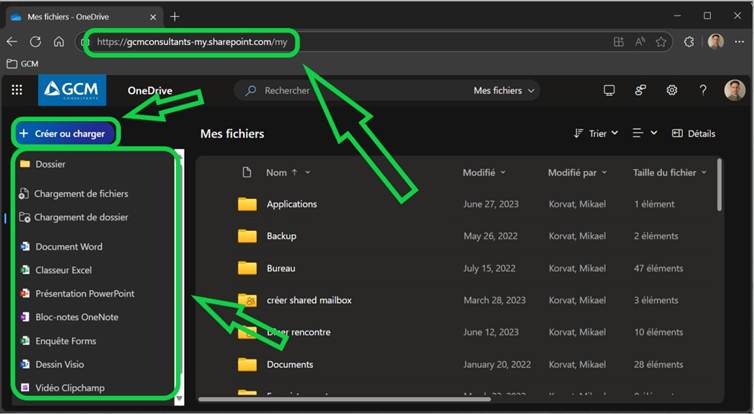Click Korvat, Mikael in the Backup row
The width and height of the screenshot is (754, 414).
577,236
